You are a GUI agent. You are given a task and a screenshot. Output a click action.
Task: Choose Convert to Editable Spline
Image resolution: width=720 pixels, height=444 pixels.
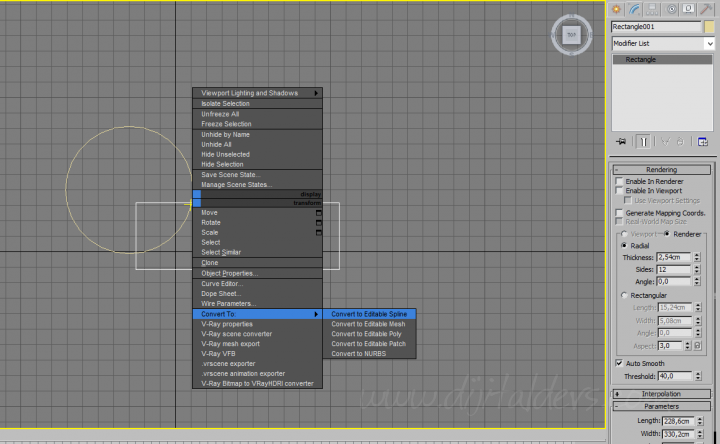click(371, 314)
